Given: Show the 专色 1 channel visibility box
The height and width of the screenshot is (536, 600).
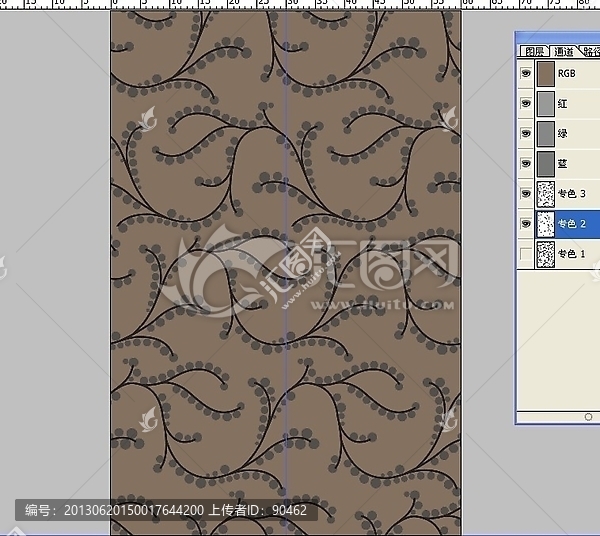Looking at the screenshot, I should 526,254.
